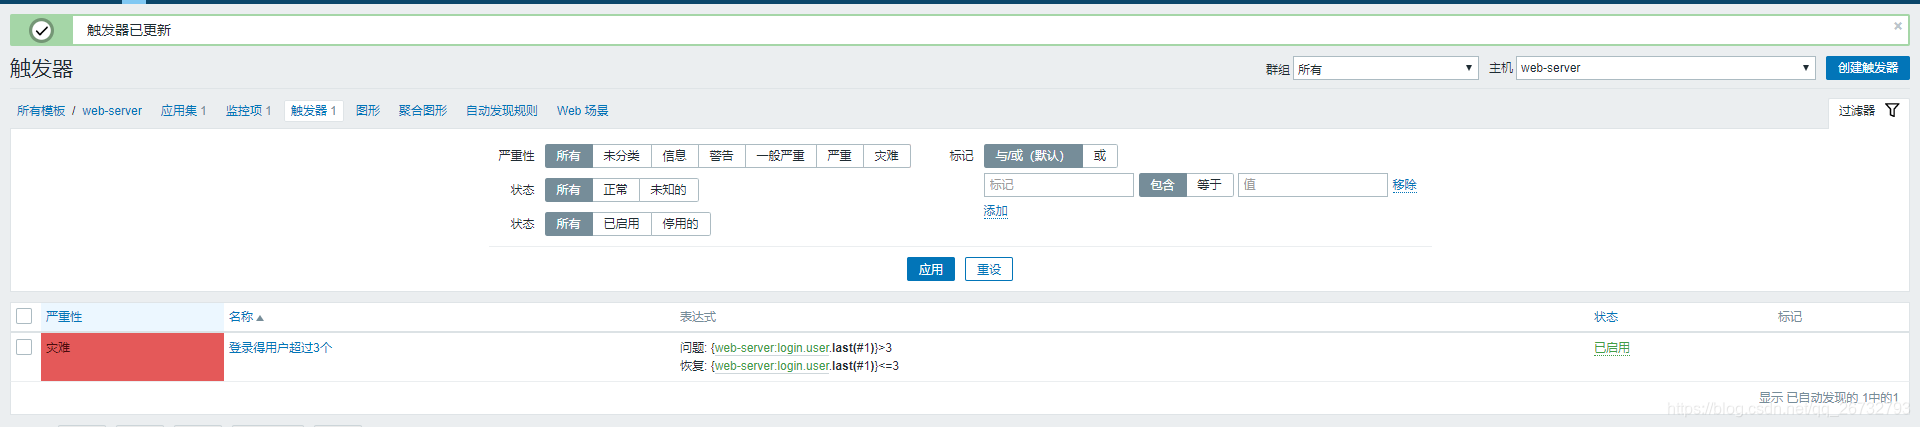The image size is (1920, 427).
Task: Select severity filter 信息
Action: [675, 156]
